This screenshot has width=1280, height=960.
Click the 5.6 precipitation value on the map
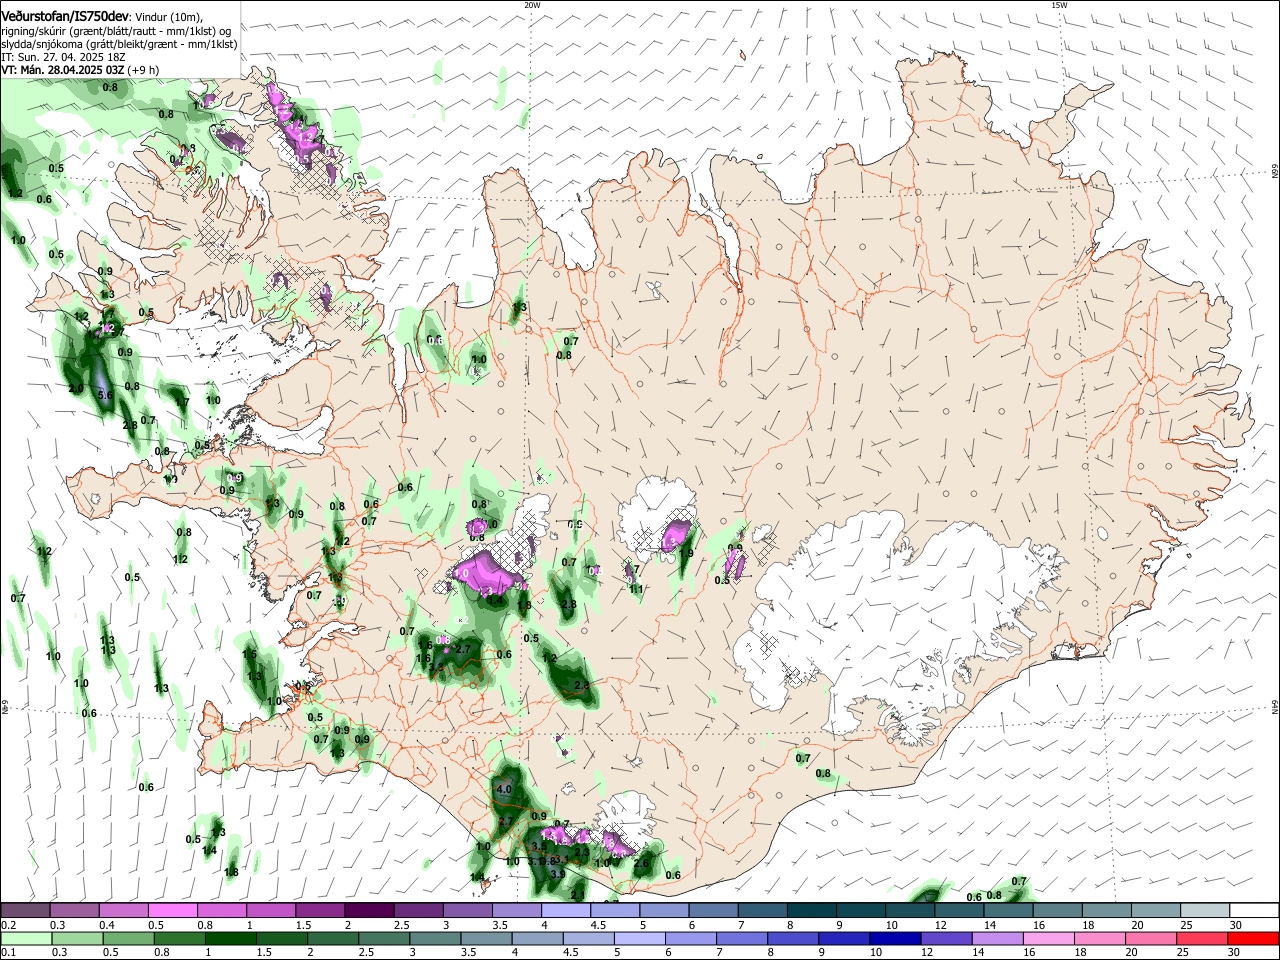coord(105,396)
